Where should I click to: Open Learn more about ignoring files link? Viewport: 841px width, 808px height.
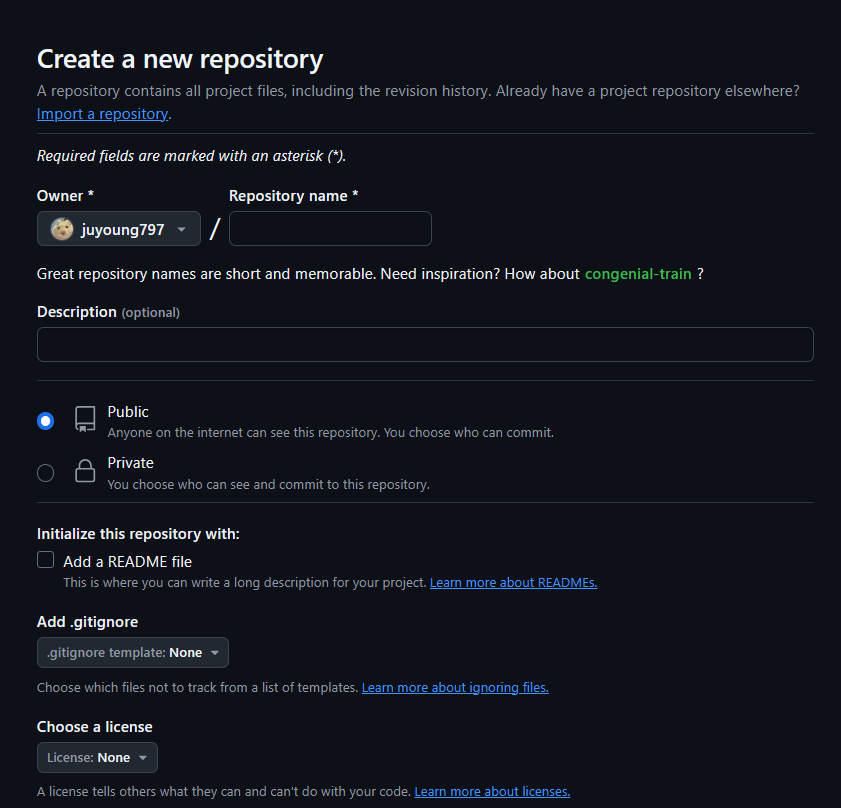(x=455, y=688)
